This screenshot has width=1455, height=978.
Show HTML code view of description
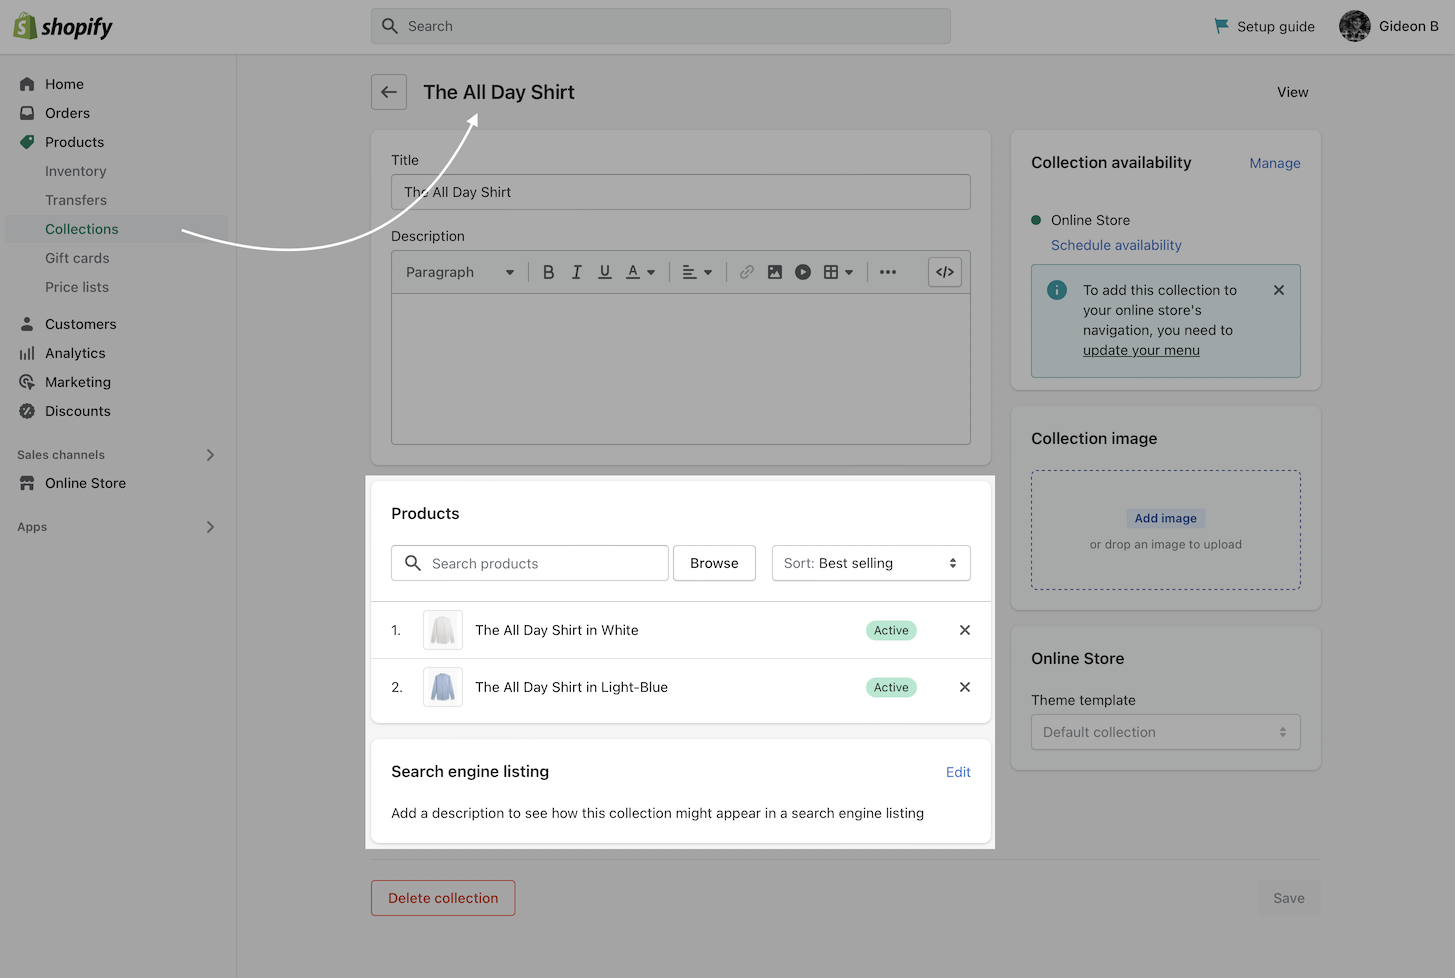pos(944,272)
